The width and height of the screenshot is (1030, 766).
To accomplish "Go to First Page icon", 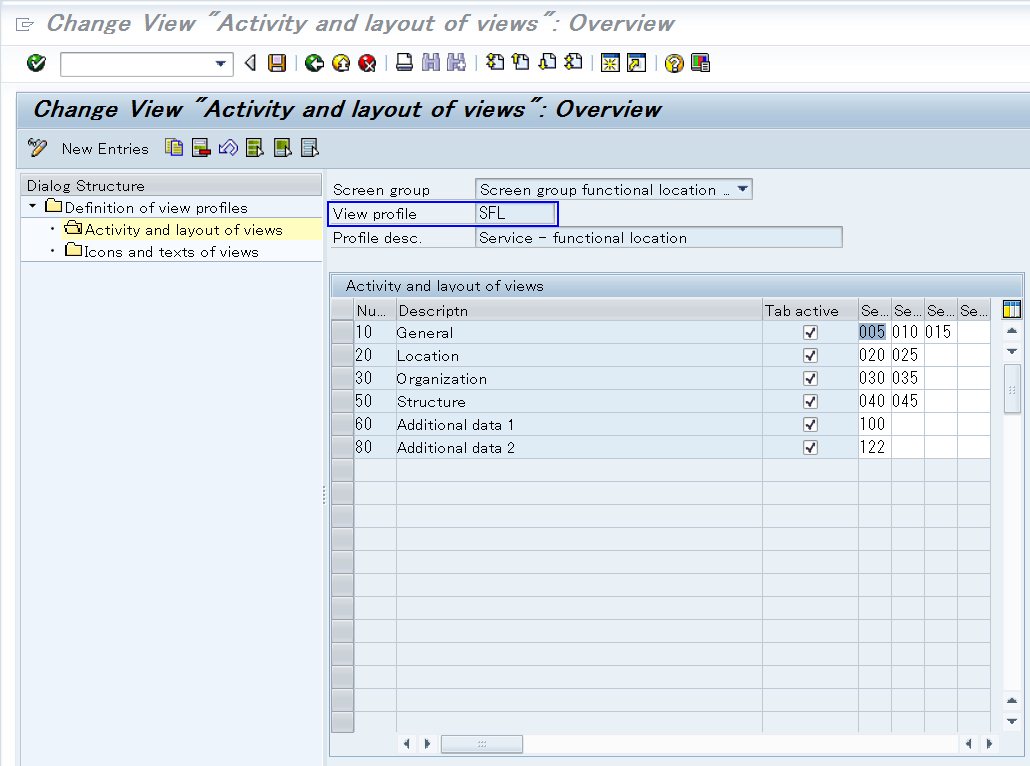I will [495, 62].
